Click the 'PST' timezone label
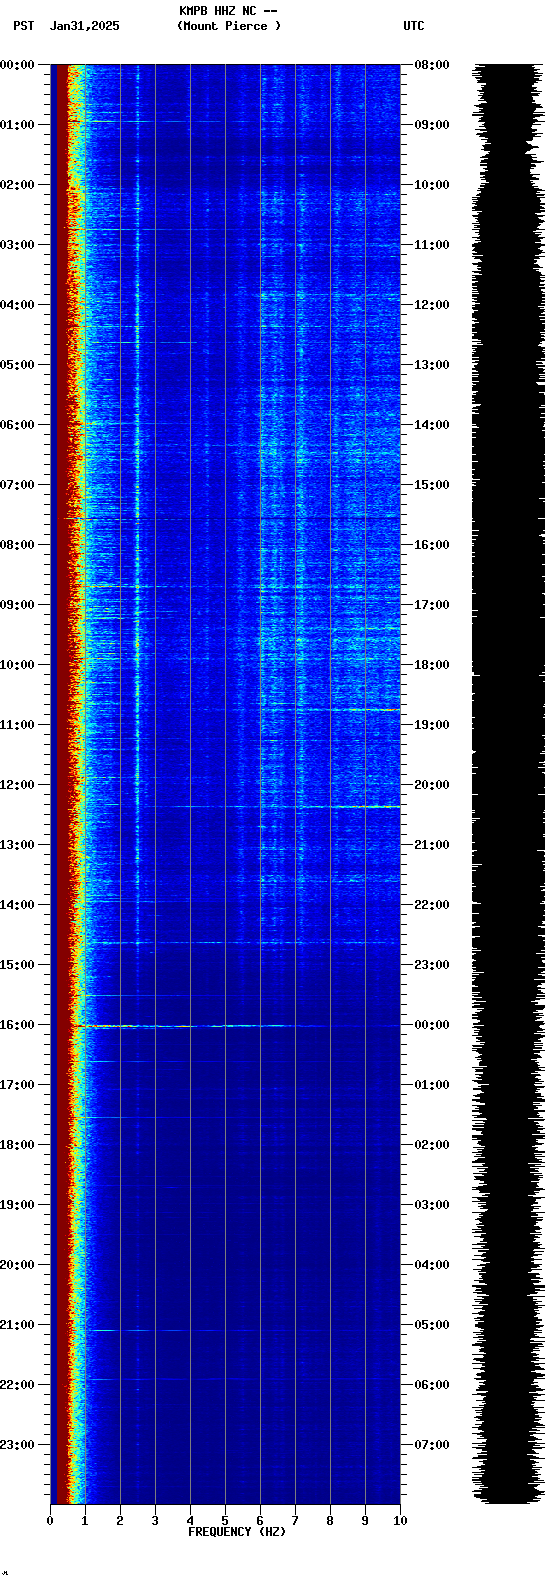The width and height of the screenshot is (552, 1584). pos(23,26)
